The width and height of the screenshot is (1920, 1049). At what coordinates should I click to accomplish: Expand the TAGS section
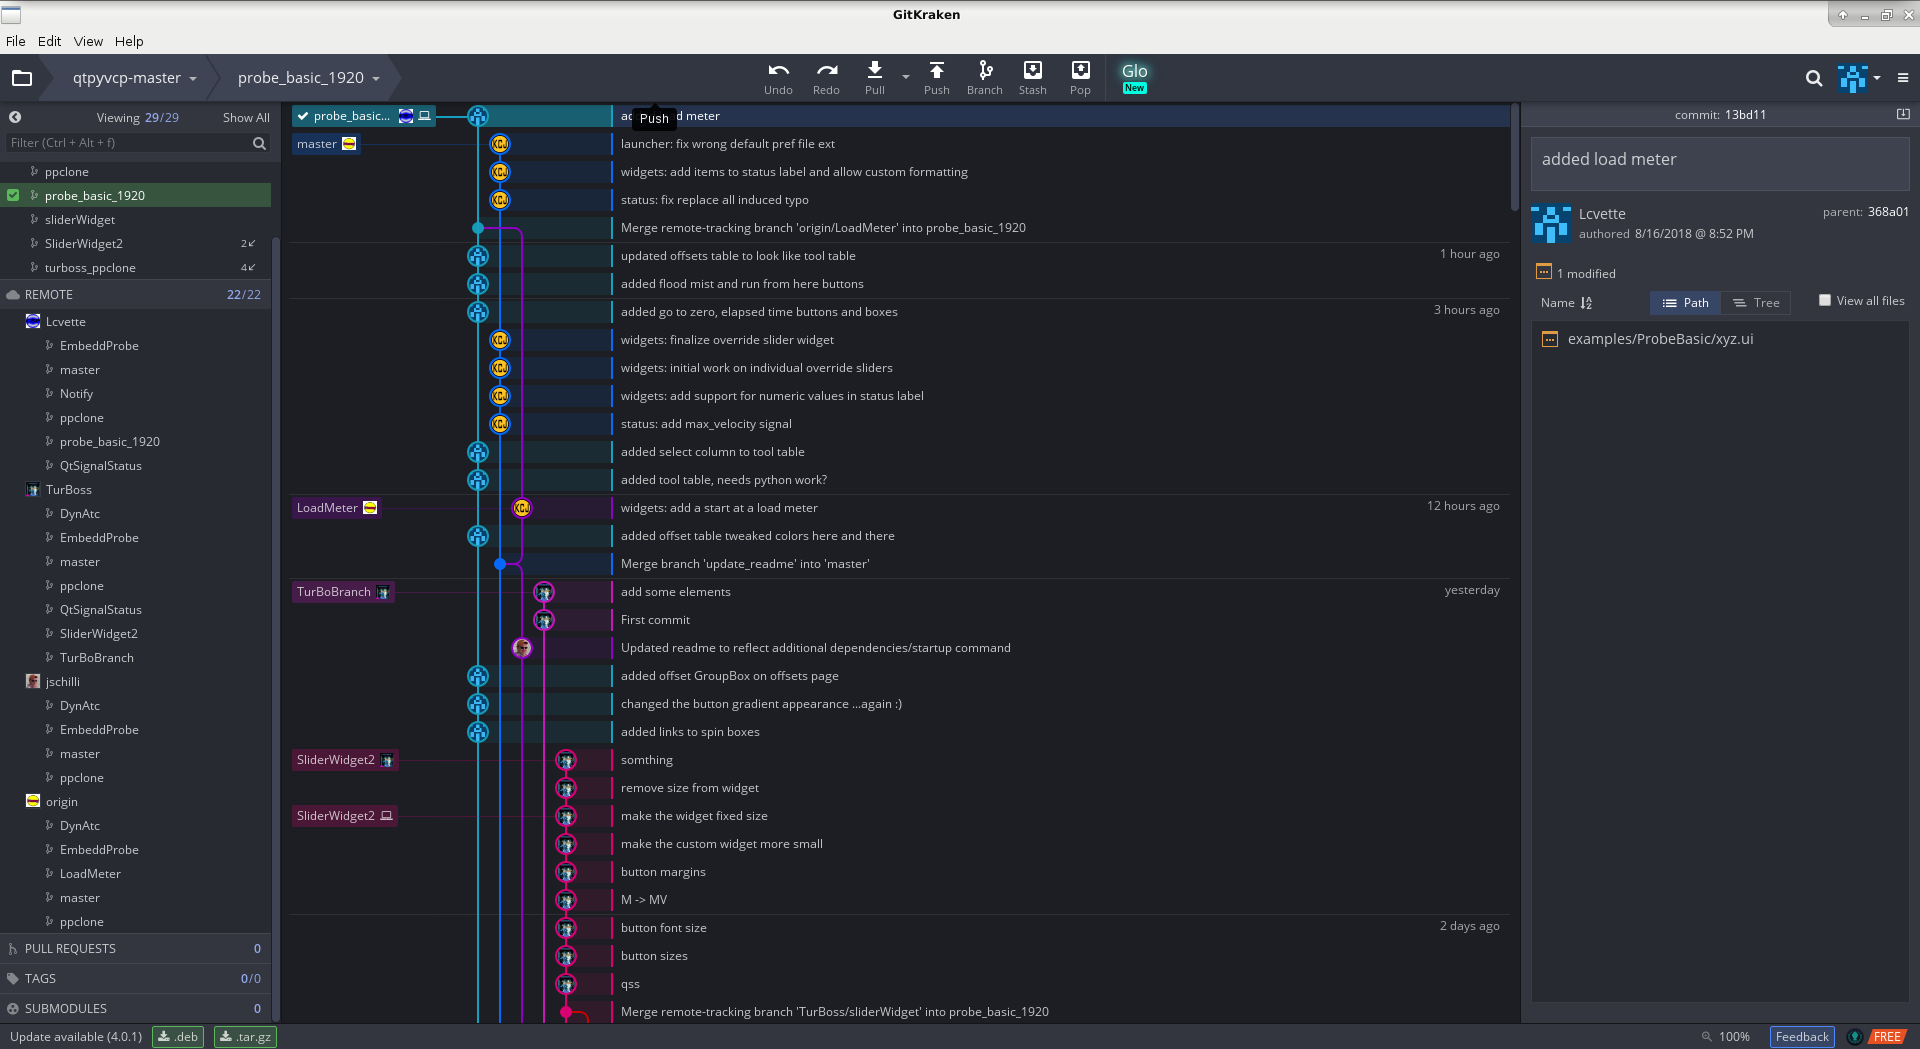pyautogui.click(x=135, y=979)
